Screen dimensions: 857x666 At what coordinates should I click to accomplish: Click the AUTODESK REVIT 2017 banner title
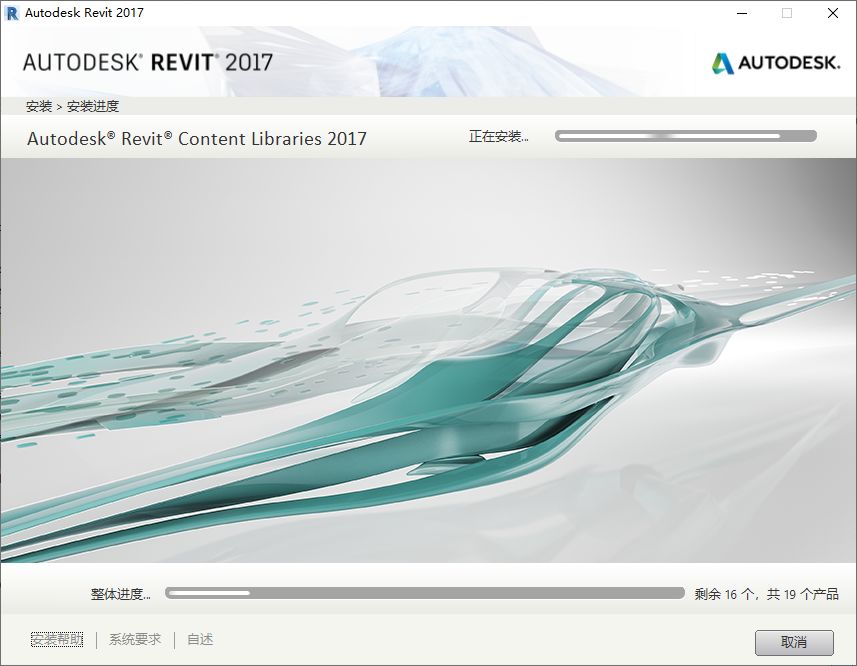[148, 62]
